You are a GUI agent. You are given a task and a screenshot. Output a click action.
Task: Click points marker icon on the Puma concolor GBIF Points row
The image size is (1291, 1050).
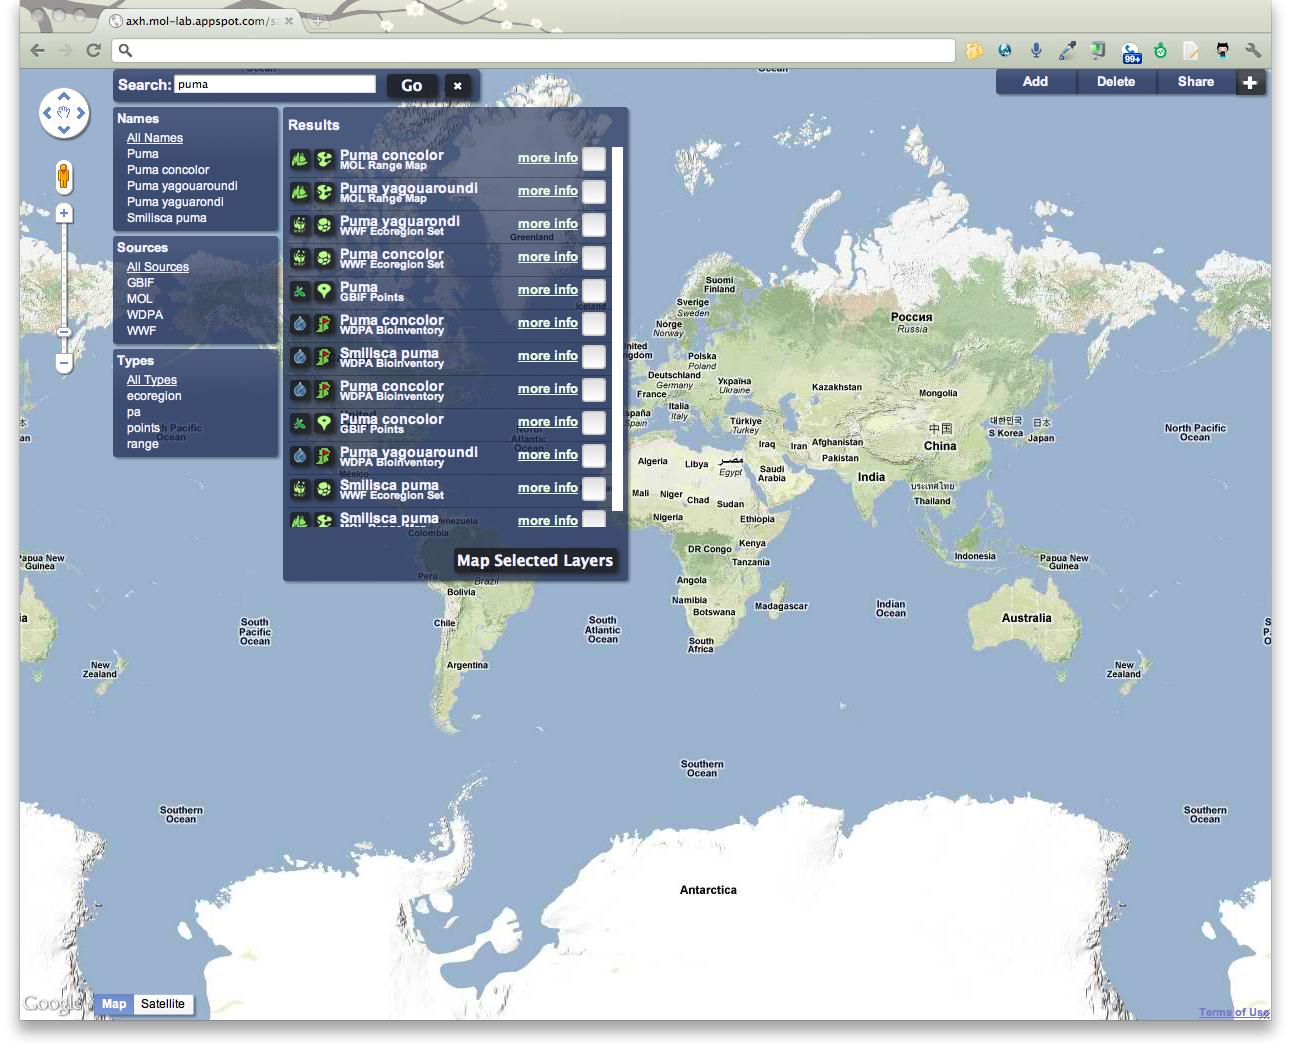click(x=324, y=423)
